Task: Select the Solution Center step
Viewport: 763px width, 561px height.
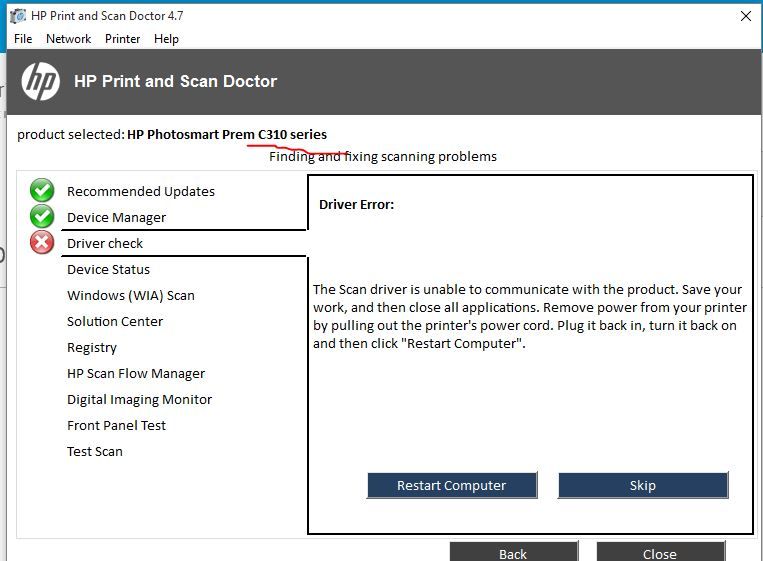Action: [115, 321]
